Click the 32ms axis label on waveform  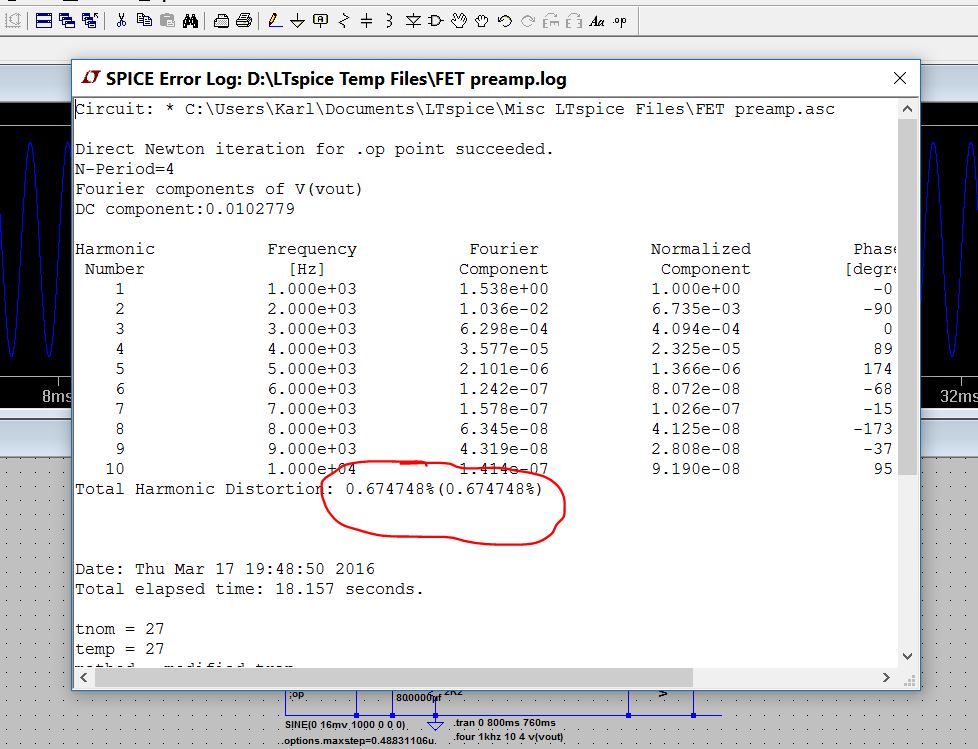[958, 396]
